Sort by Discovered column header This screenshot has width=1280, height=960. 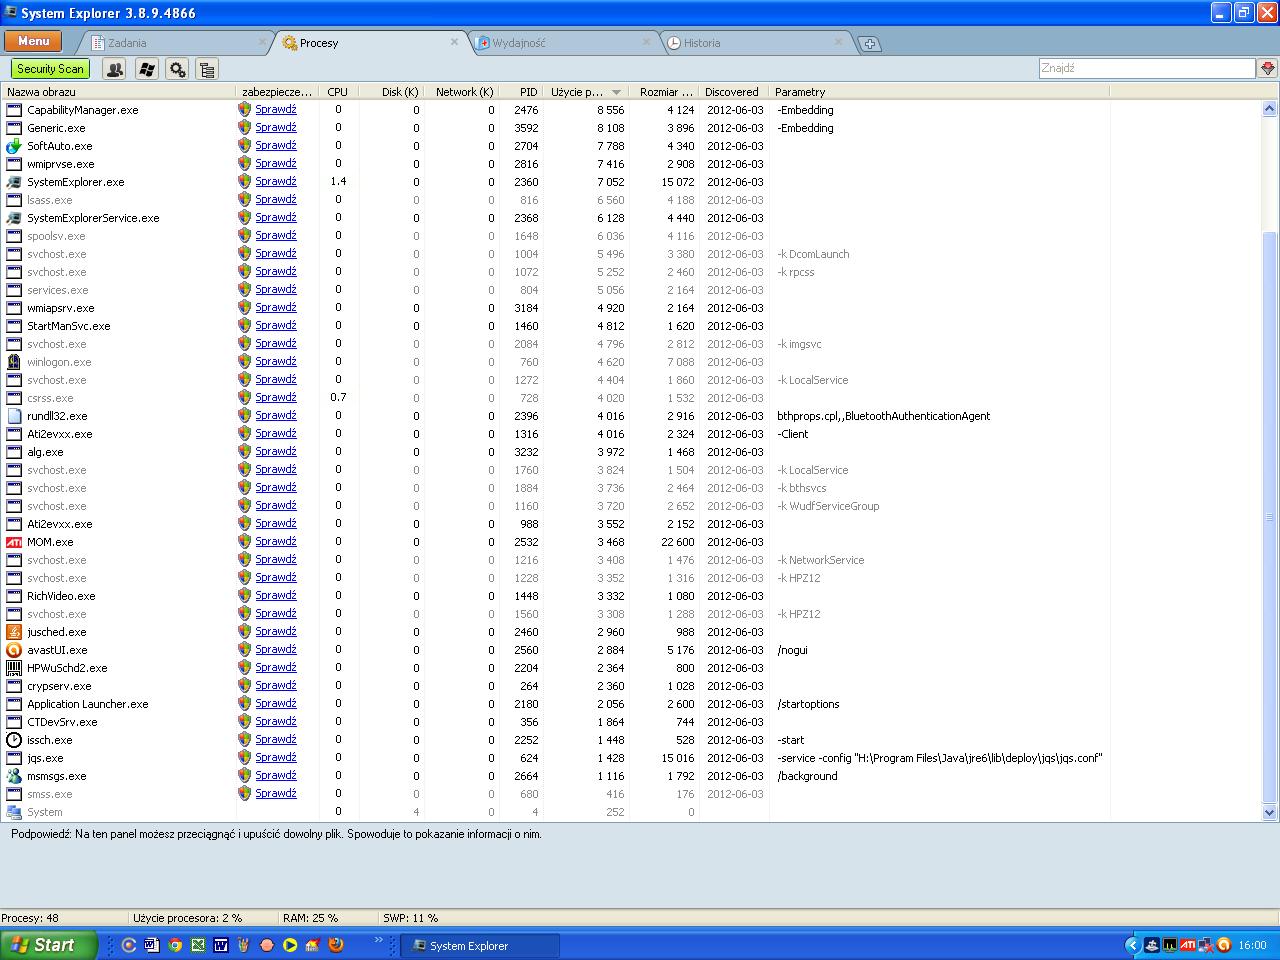[733, 92]
